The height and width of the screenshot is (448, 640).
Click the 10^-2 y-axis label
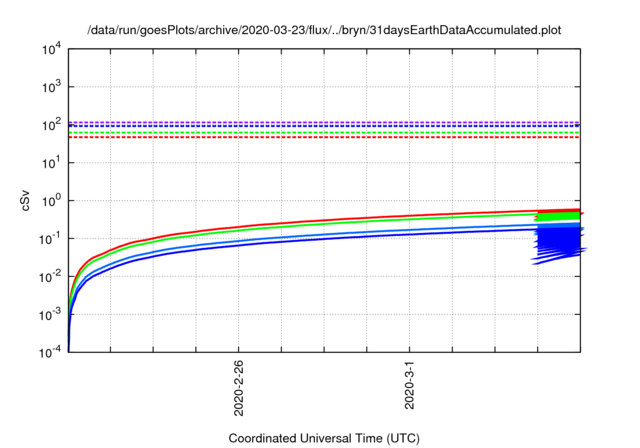tap(51, 276)
